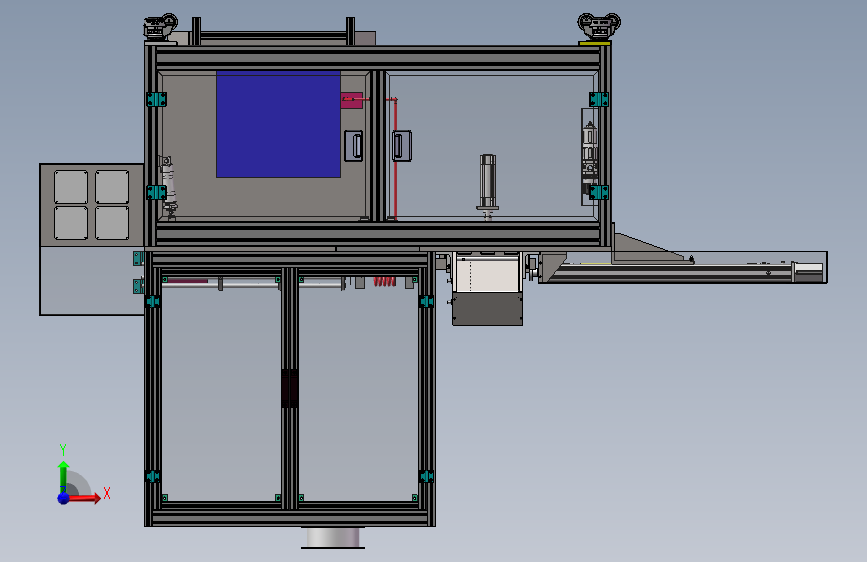Pick the vertical red pipe in the upper cabinet
867x562 pixels.
pyautogui.click(x=395, y=159)
